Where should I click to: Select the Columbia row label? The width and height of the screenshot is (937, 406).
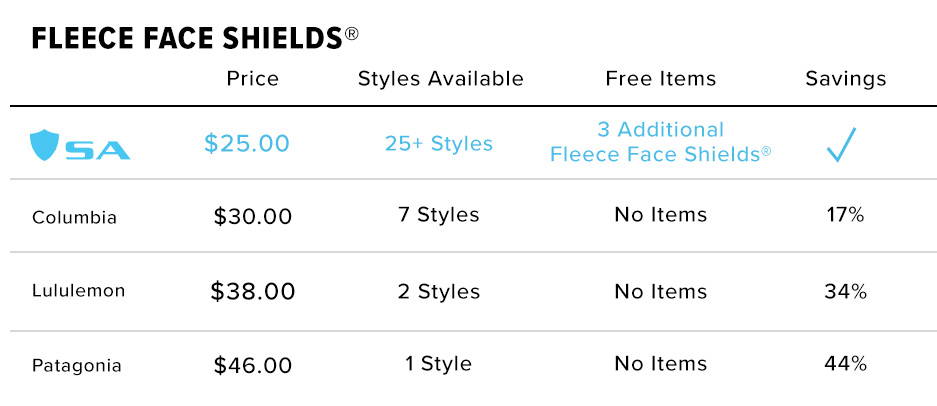click(74, 217)
